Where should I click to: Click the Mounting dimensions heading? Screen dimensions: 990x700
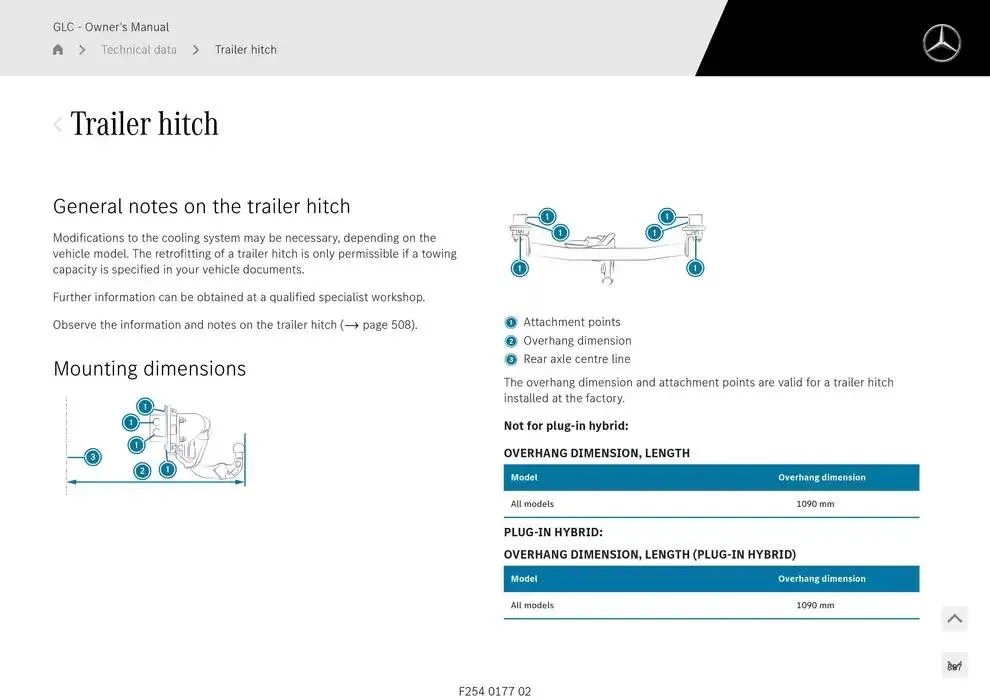tap(150, 369)
